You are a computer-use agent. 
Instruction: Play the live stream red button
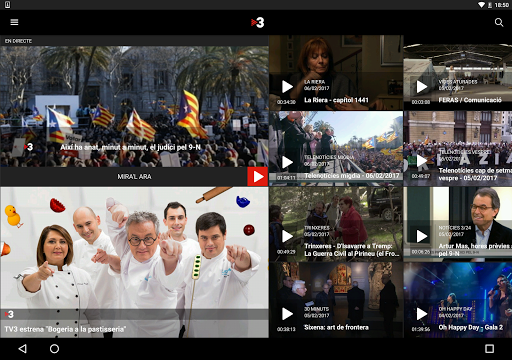point(257,177)
